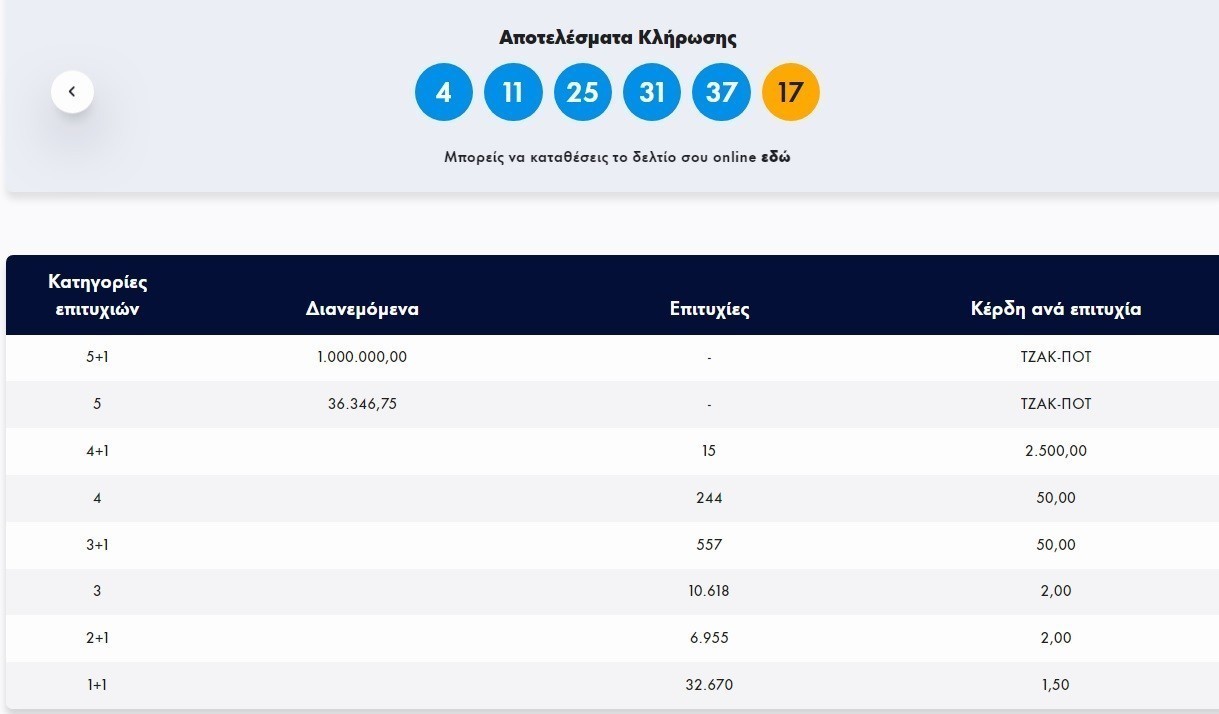Click the back arrow button

pos(72,92)
